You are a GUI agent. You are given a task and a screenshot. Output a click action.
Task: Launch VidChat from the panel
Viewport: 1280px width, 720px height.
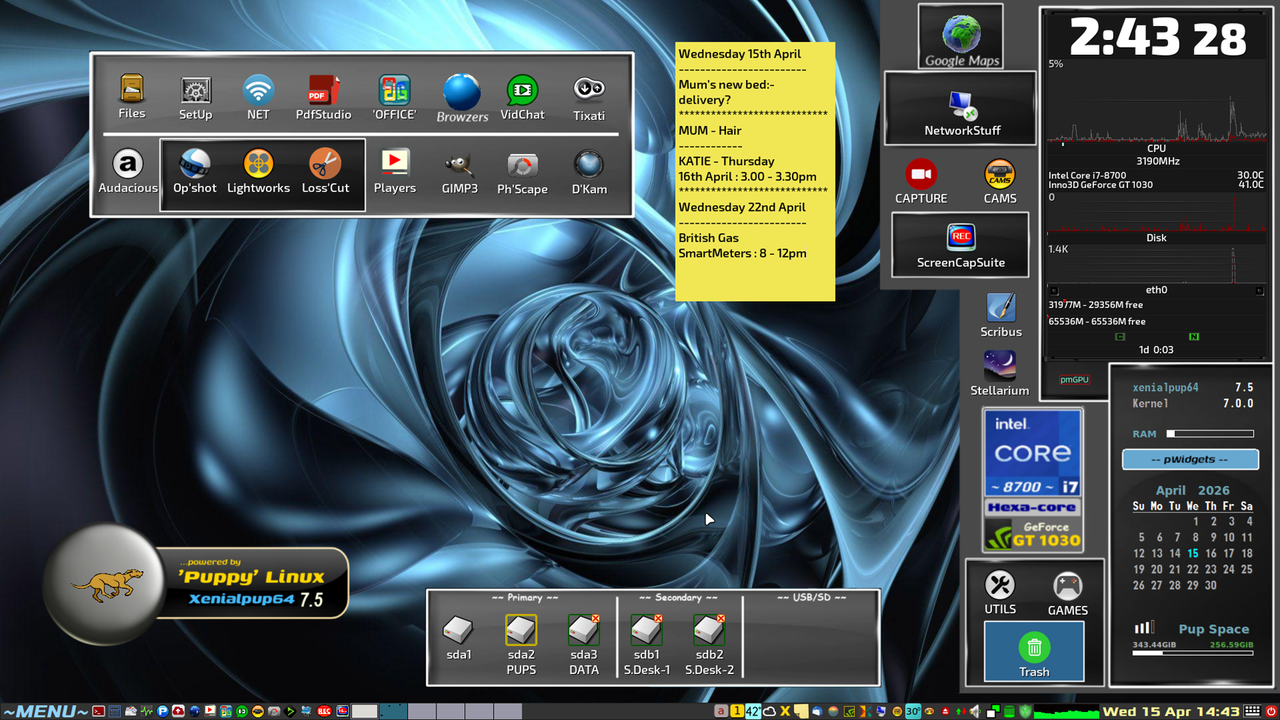click(522, 90)
